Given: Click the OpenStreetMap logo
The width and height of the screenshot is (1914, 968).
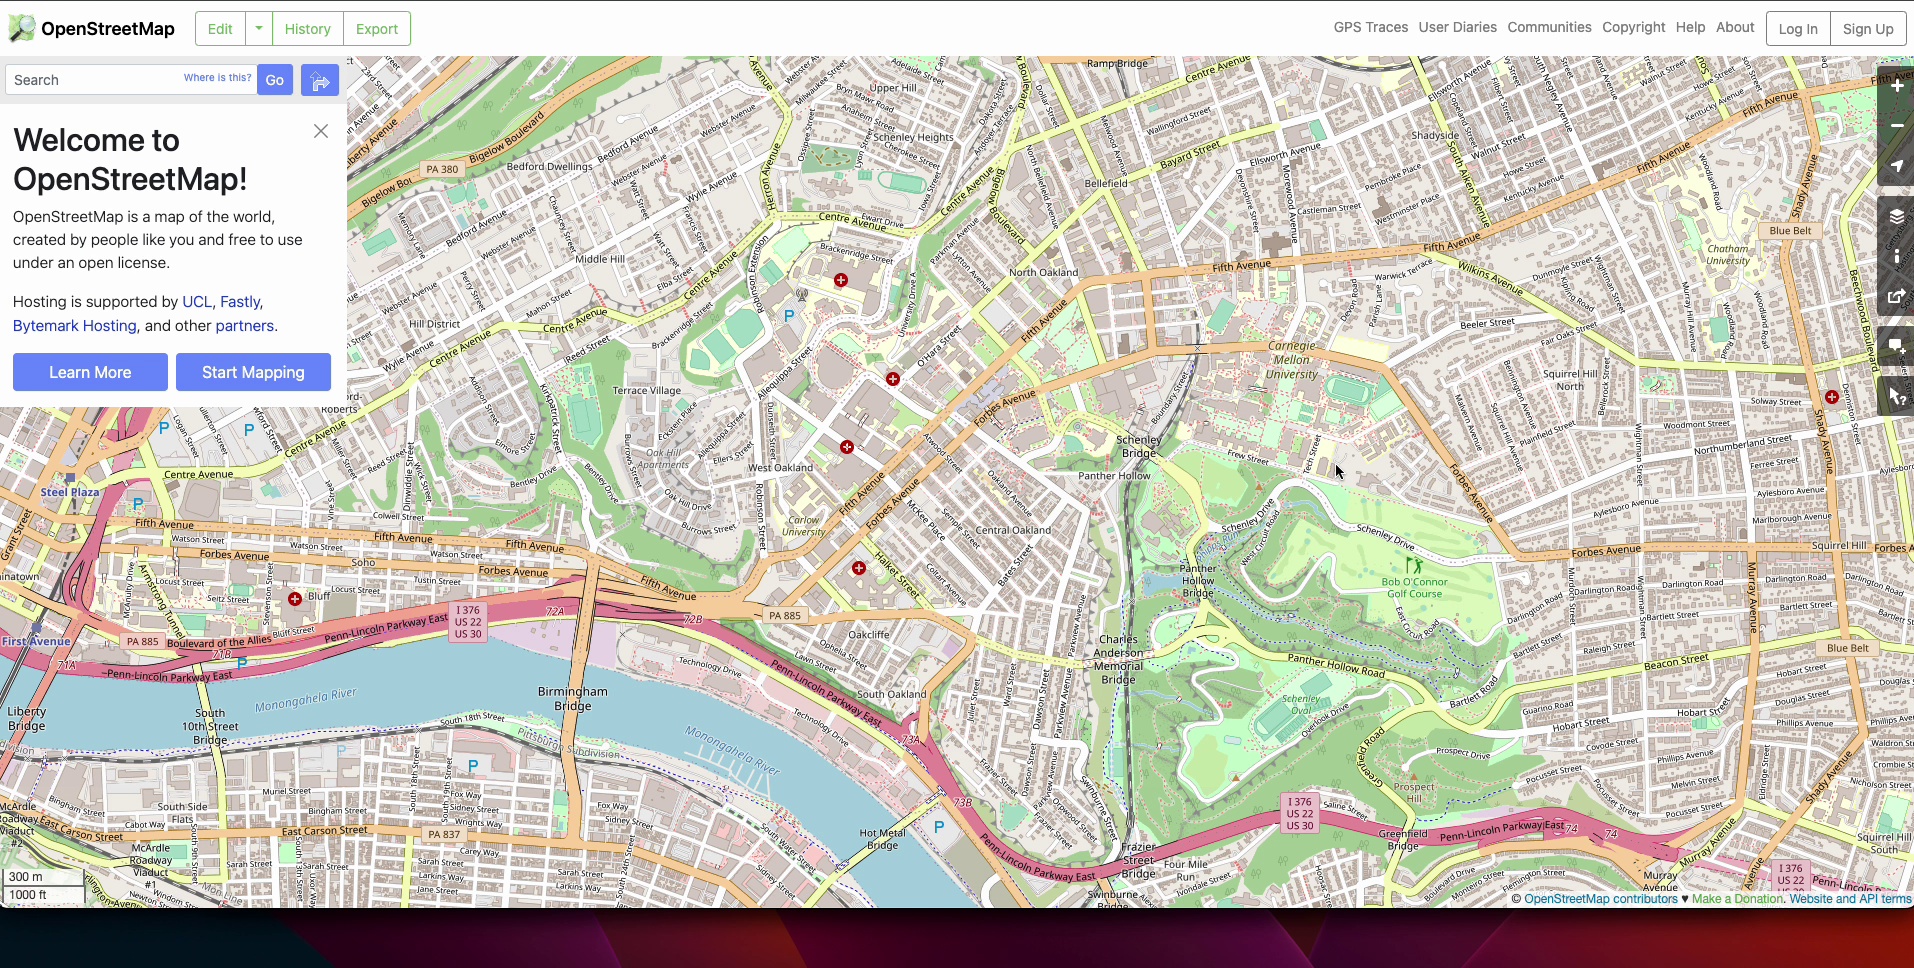Looking at the screenshot, I should click(x=92, y=29).
